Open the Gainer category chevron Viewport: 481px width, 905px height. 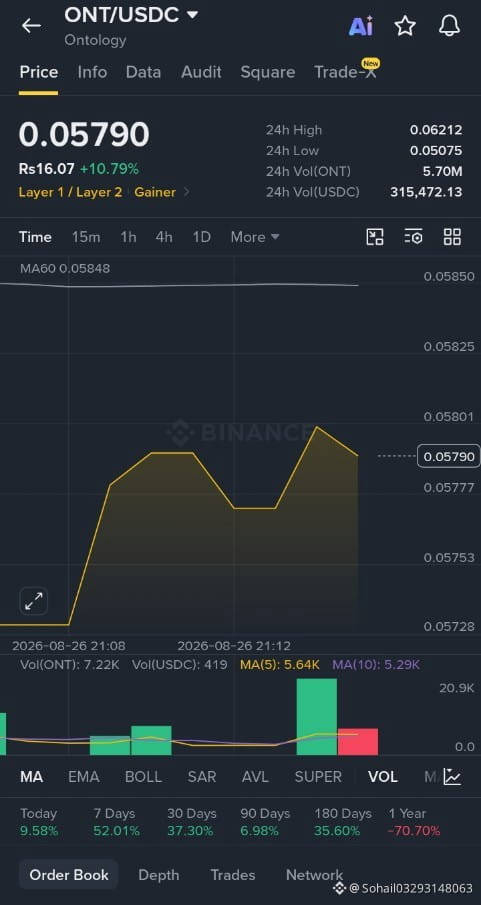[x=186, y=192]
